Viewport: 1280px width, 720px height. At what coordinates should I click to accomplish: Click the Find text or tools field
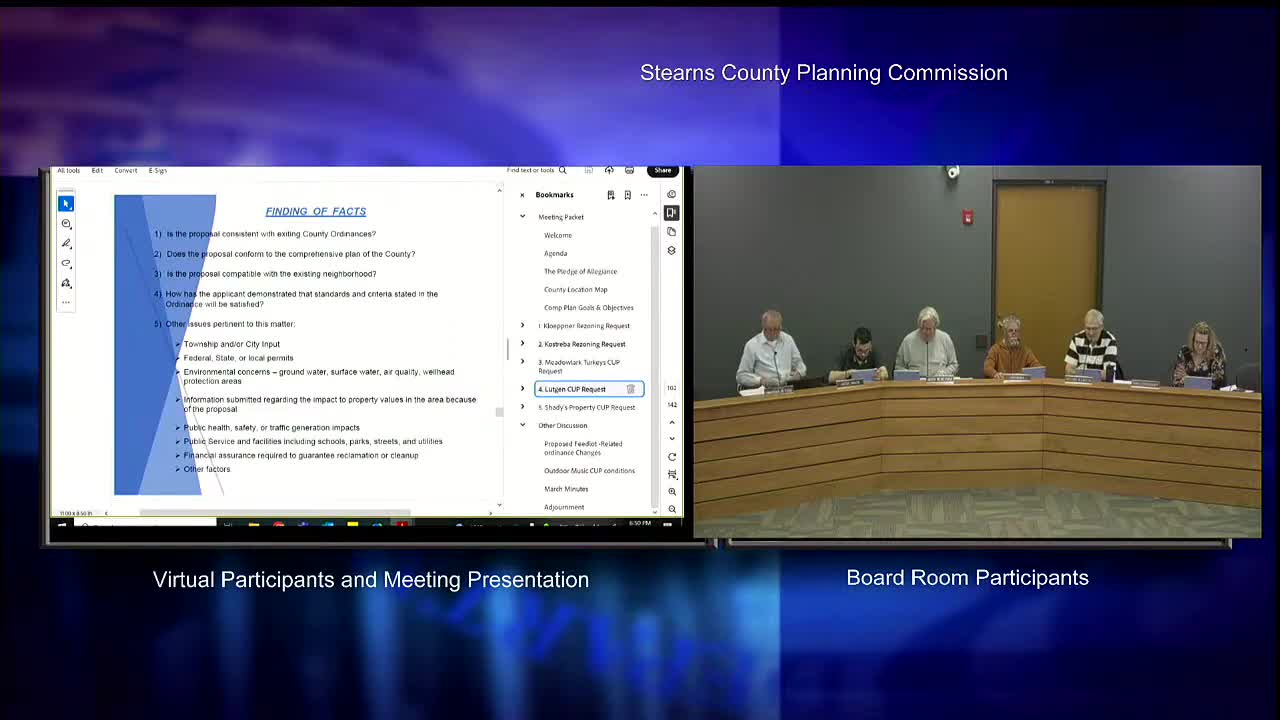(x=531, y=171)
